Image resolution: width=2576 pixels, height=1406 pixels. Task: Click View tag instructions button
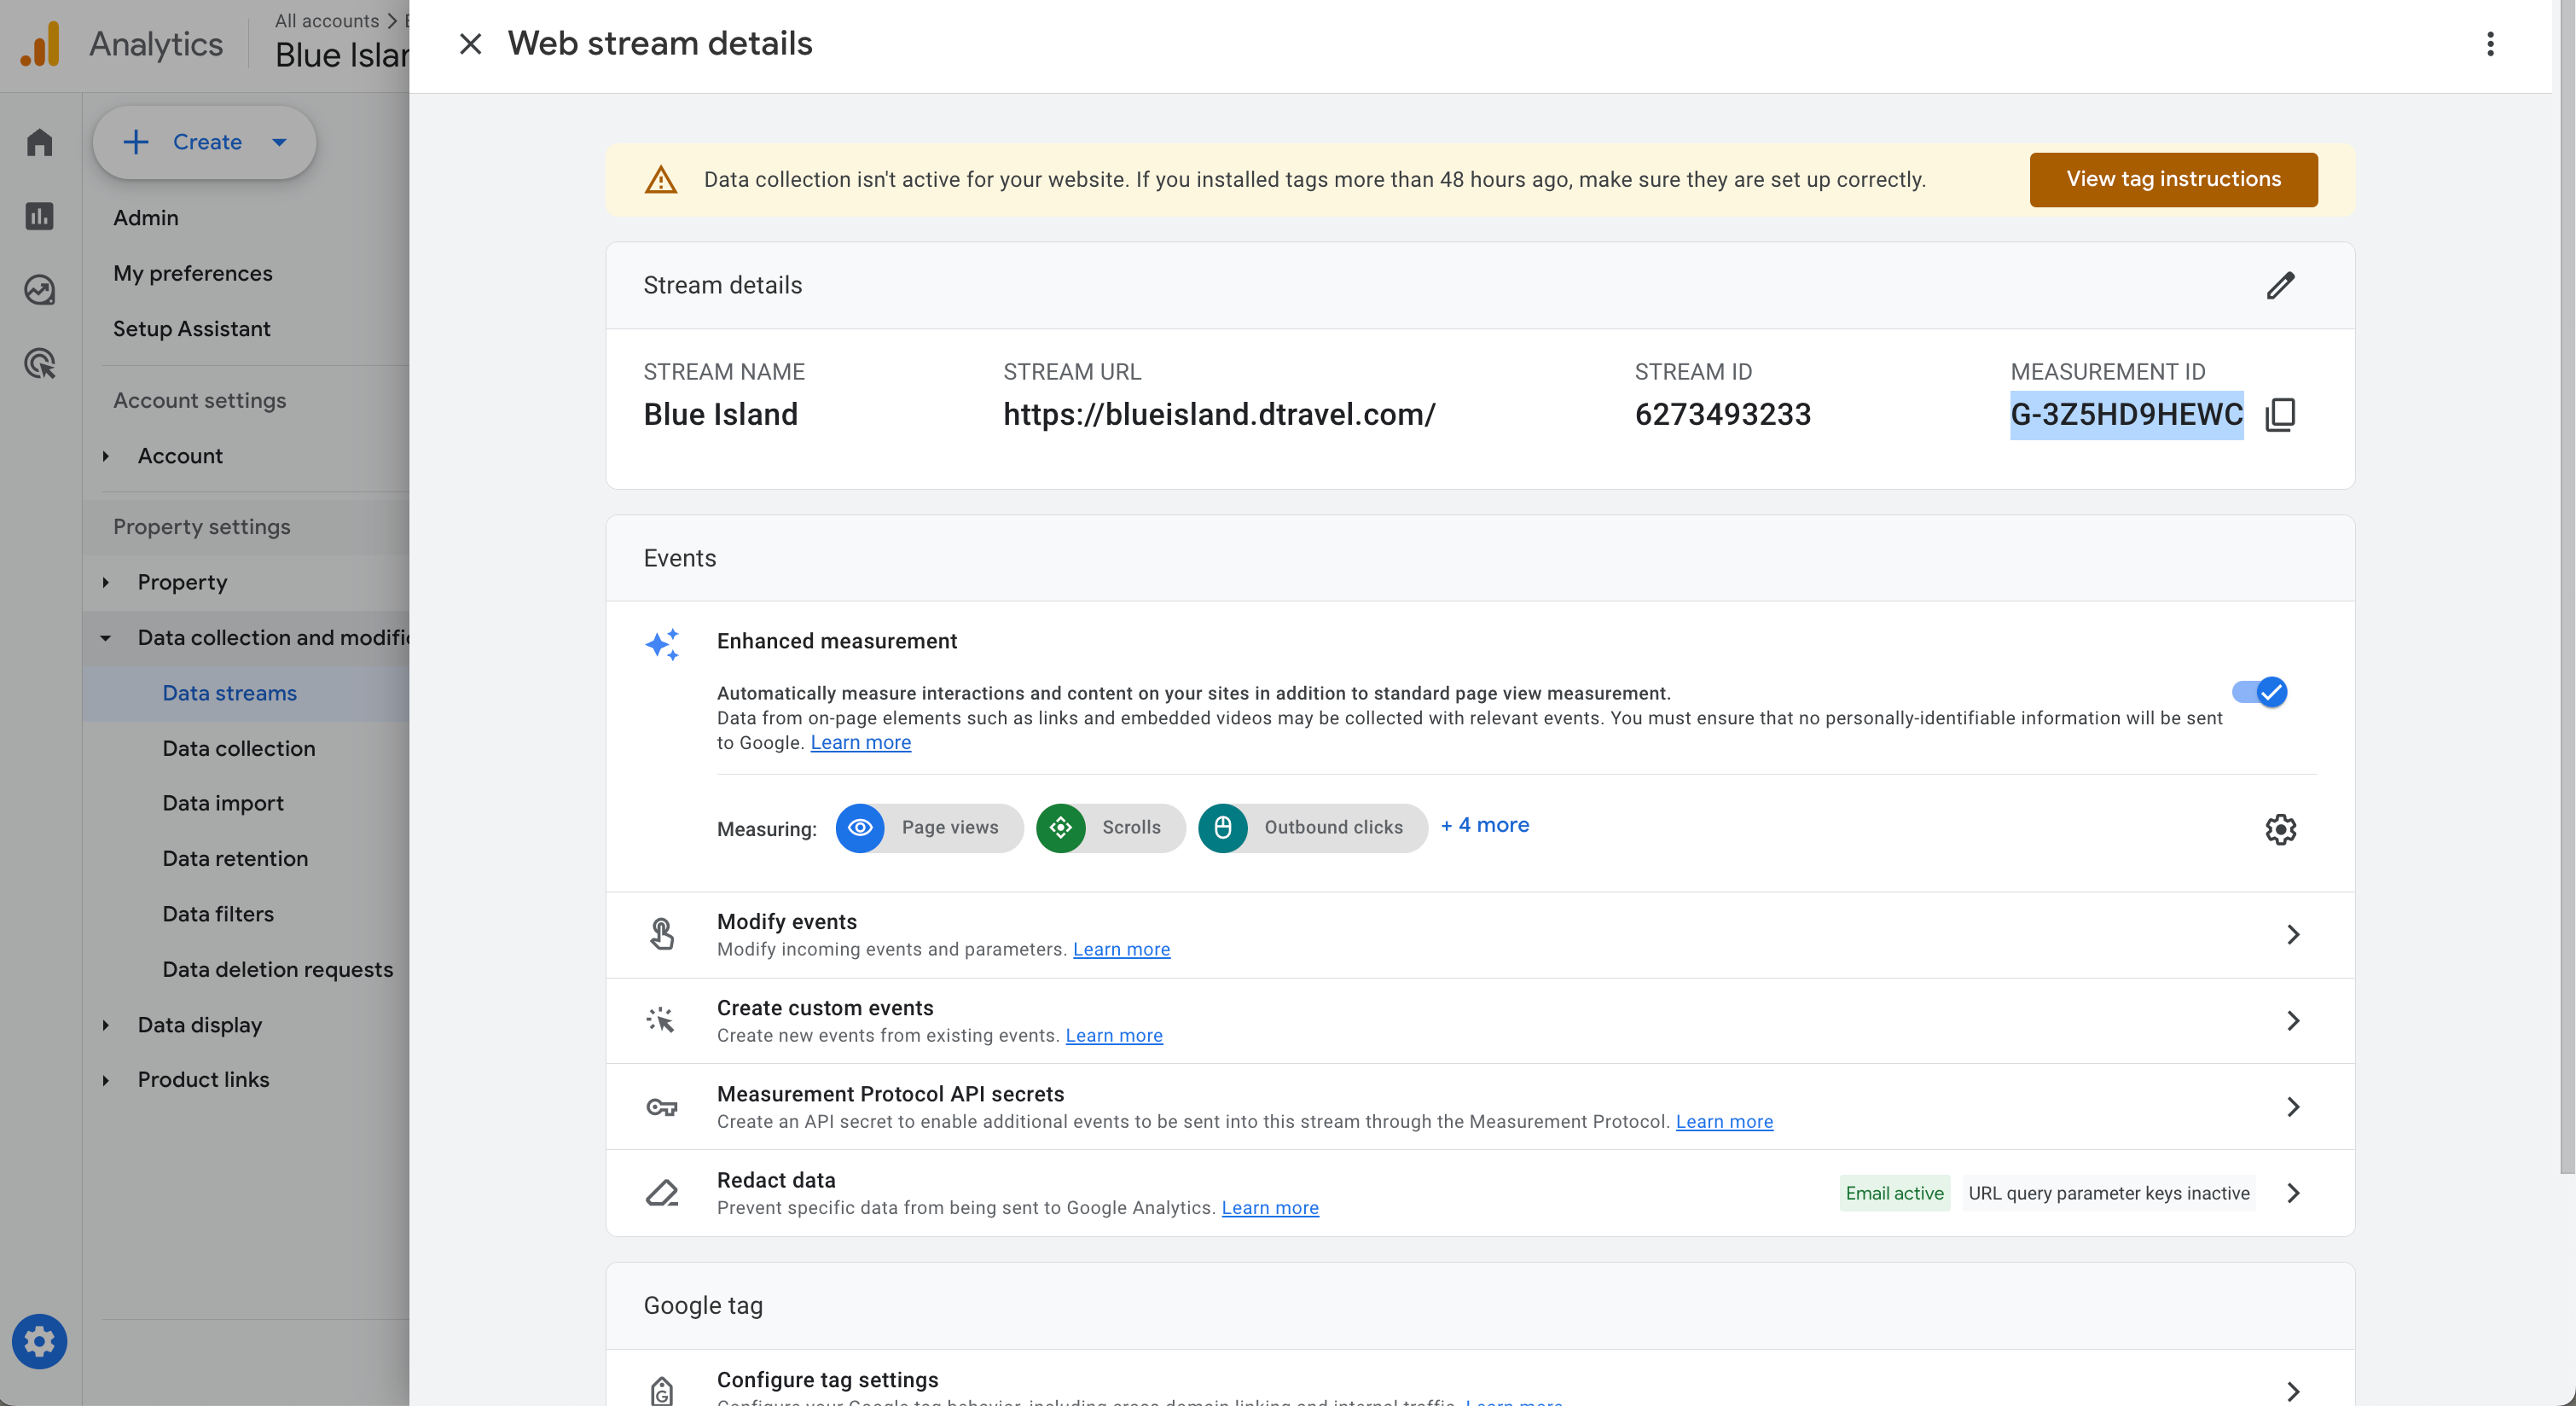2173,179
